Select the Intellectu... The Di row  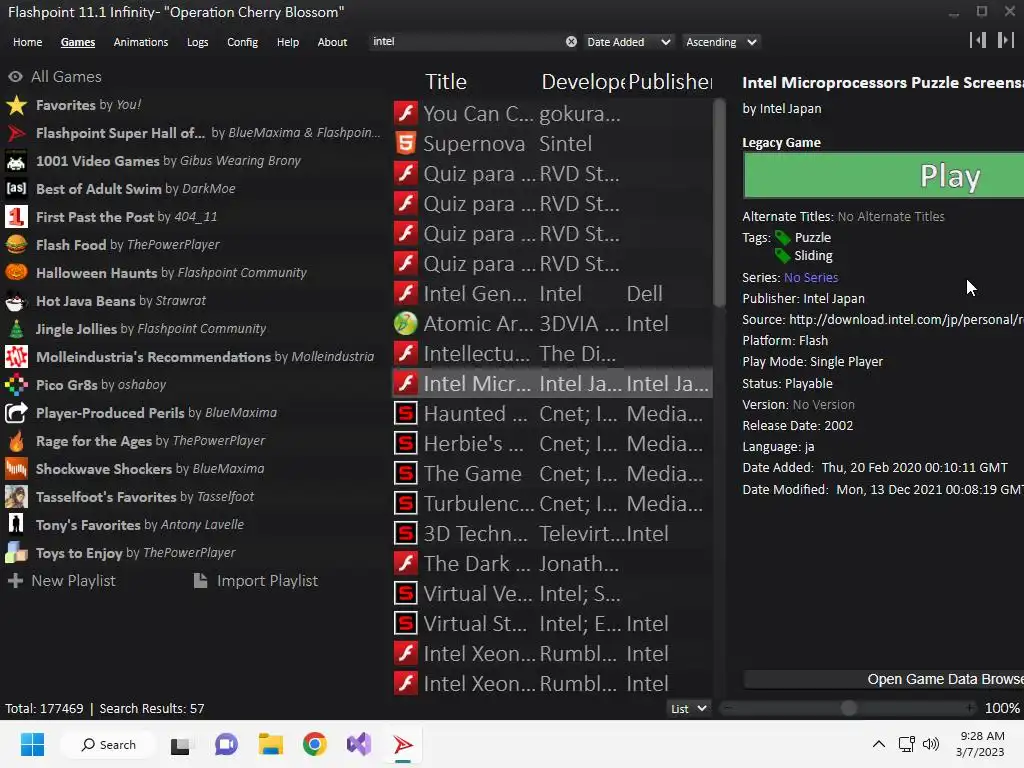click(552, 353)
